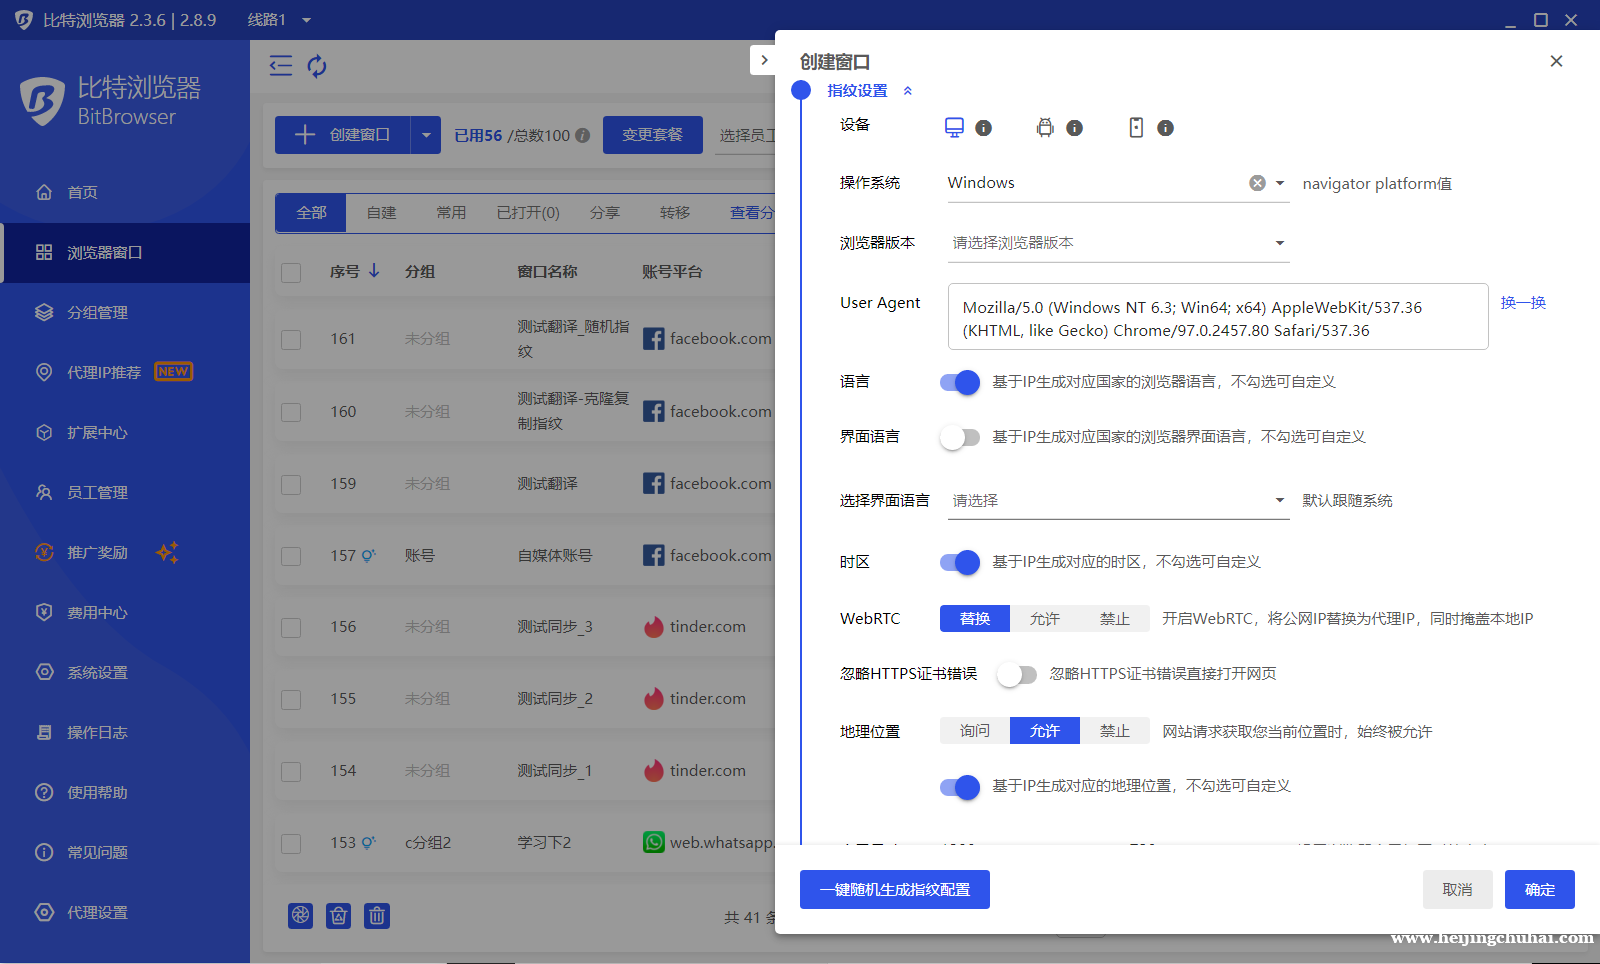The width and height of the screenshot is (1600, 964).
Task: Click the 取消 button
Action: point(1457,890)
